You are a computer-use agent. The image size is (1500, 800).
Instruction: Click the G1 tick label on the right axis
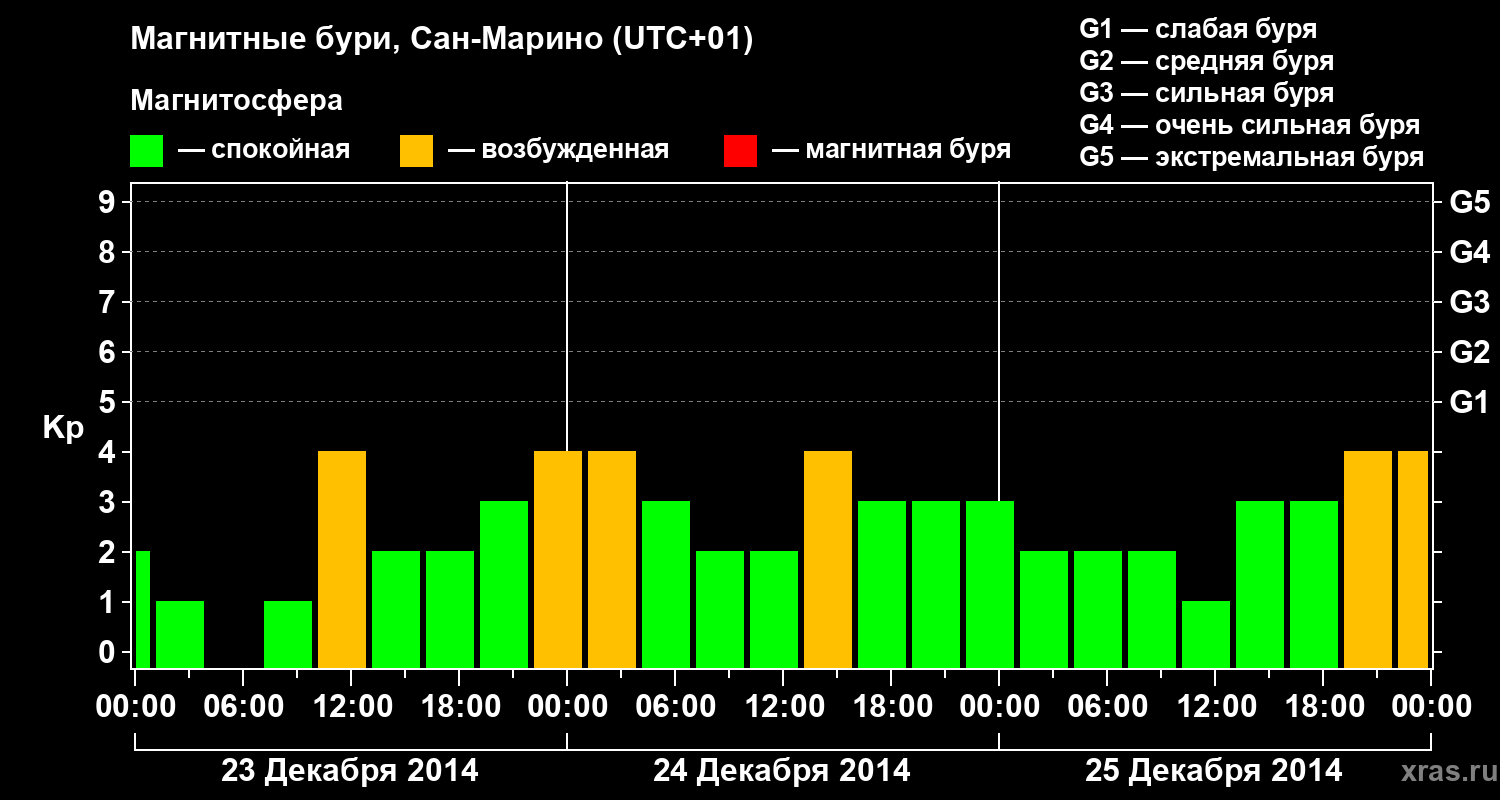(1470, 402)
